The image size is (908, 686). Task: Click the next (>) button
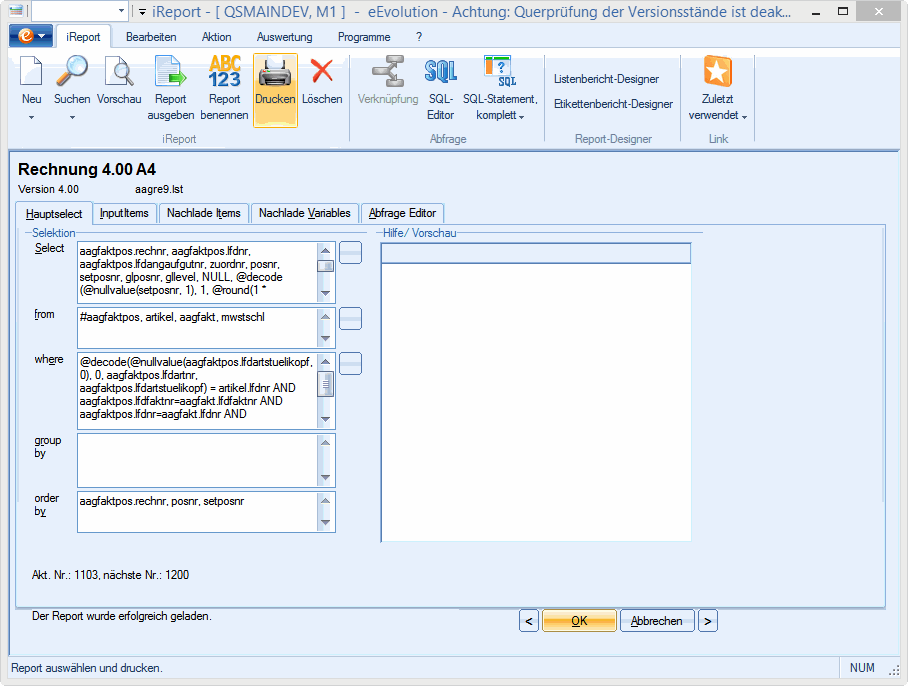pos(708,621)
